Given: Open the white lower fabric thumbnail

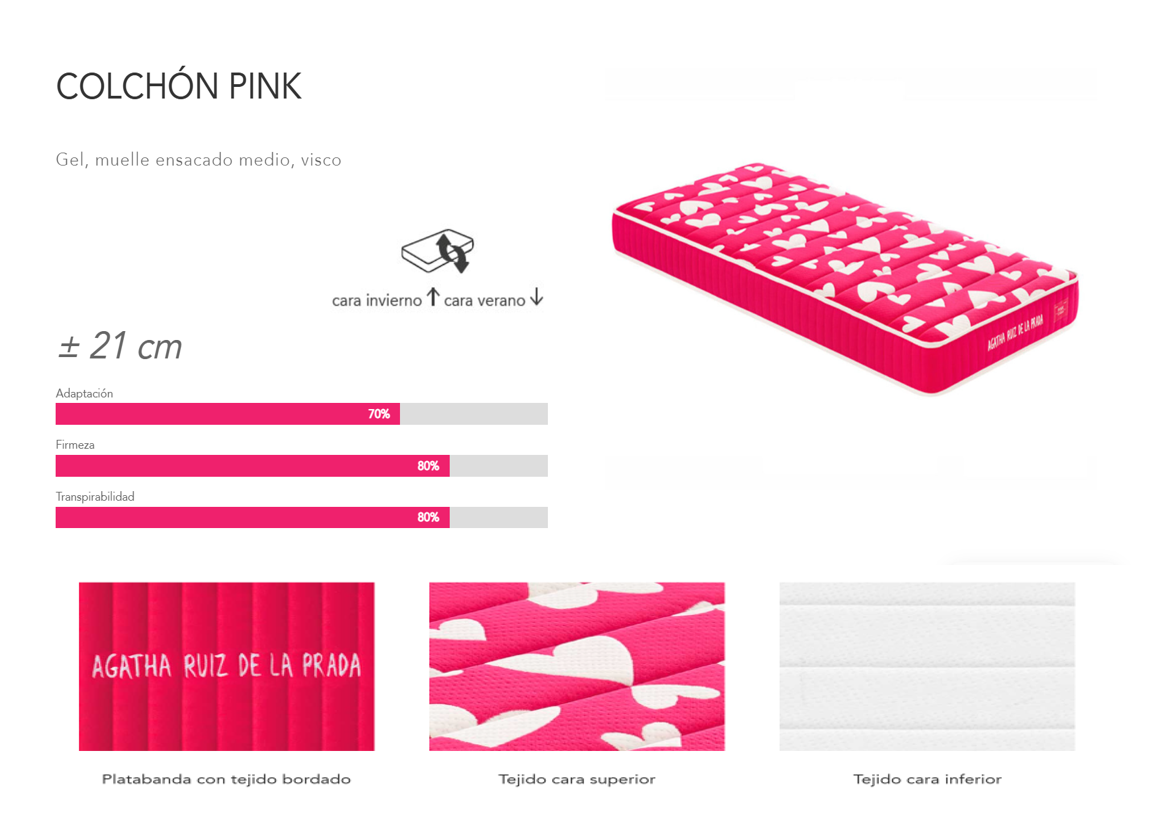Looking at the screenshot, I should click(x=927, y=666).
